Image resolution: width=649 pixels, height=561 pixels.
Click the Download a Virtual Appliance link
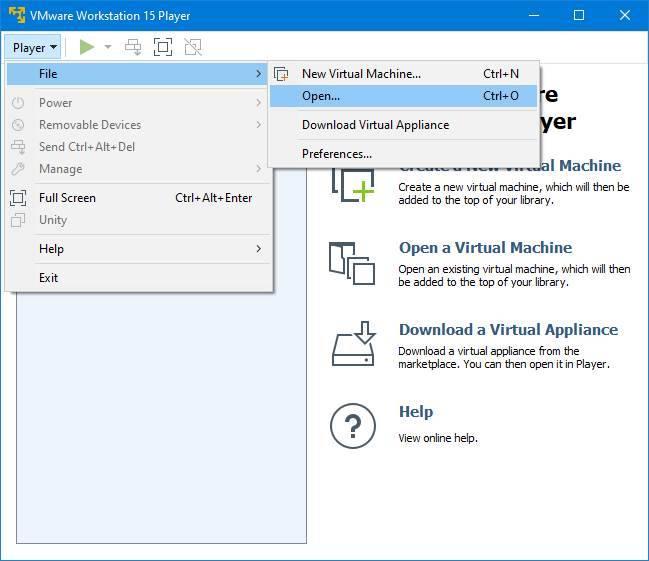pos(508,330)
